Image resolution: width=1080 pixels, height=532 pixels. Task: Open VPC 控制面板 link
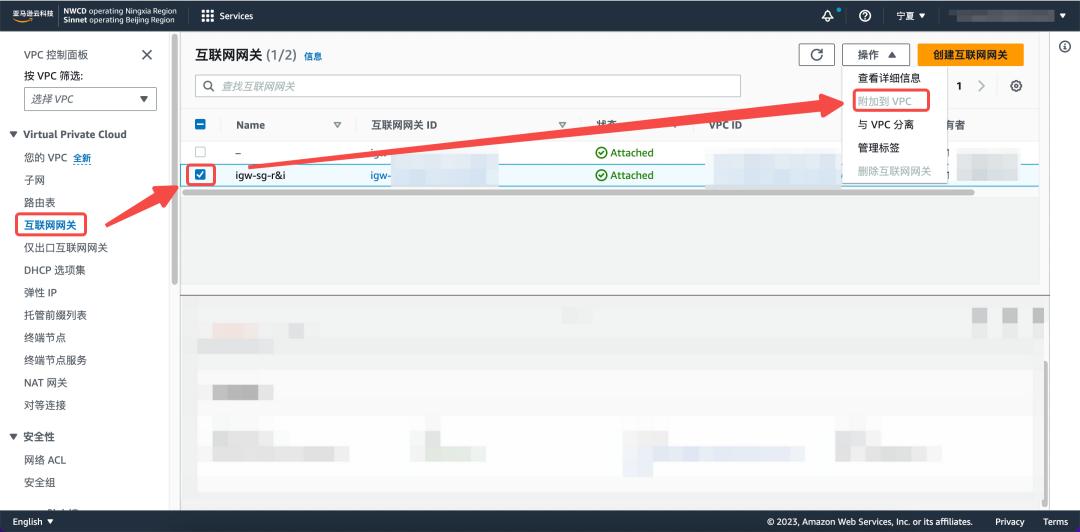(56, 55)
